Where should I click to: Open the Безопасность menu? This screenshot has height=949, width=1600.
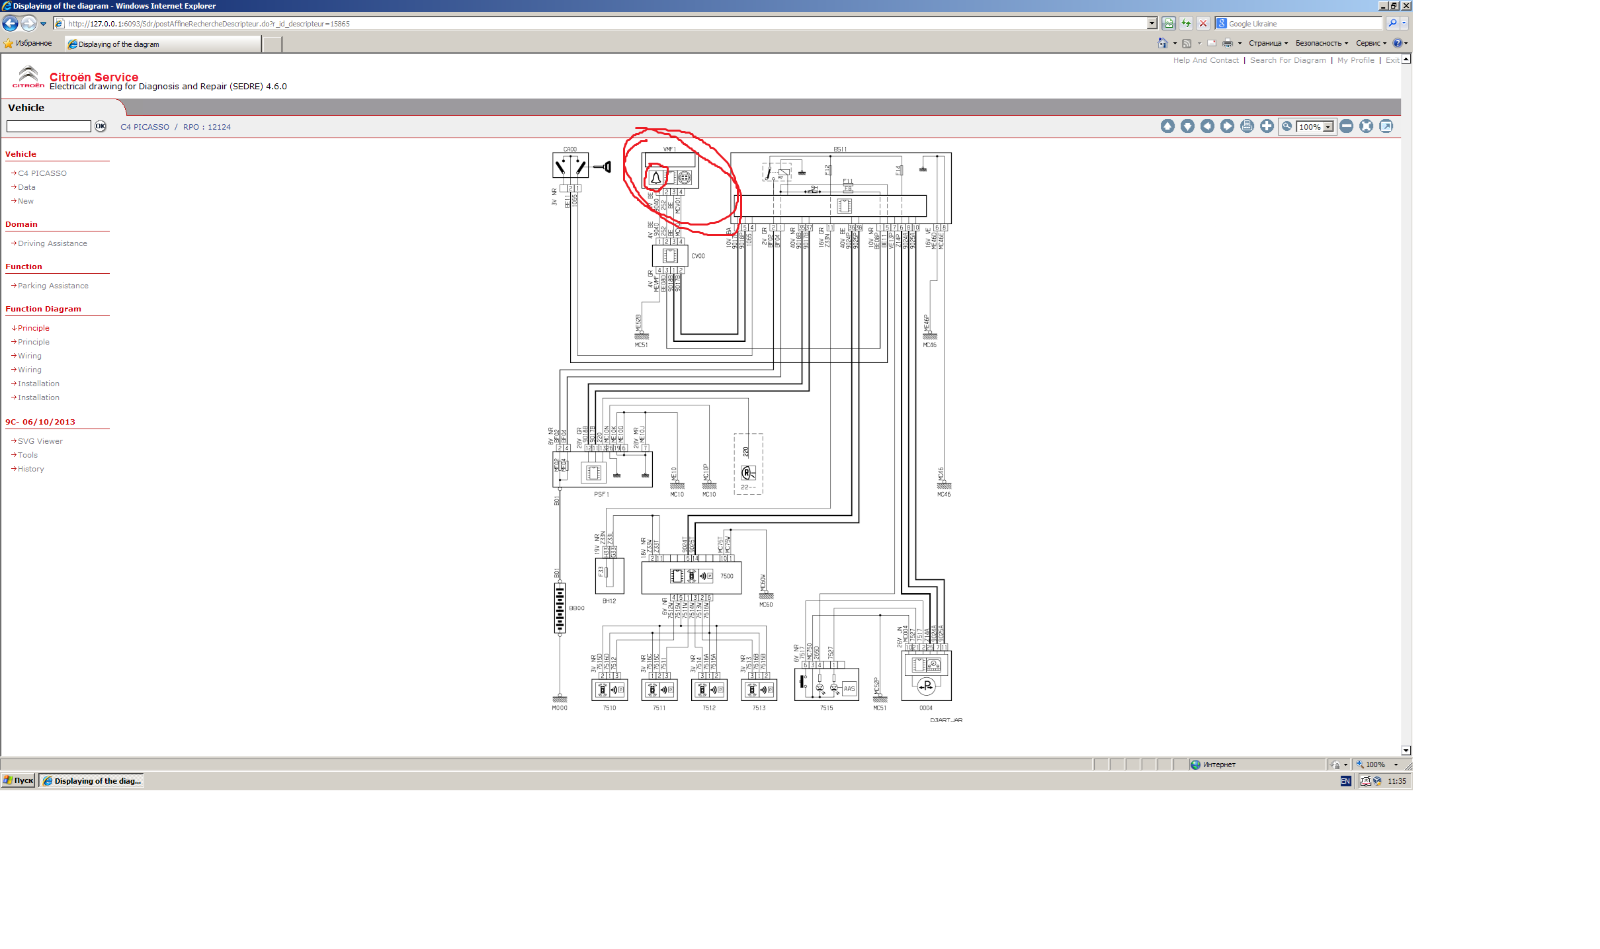pos(1322,43)
